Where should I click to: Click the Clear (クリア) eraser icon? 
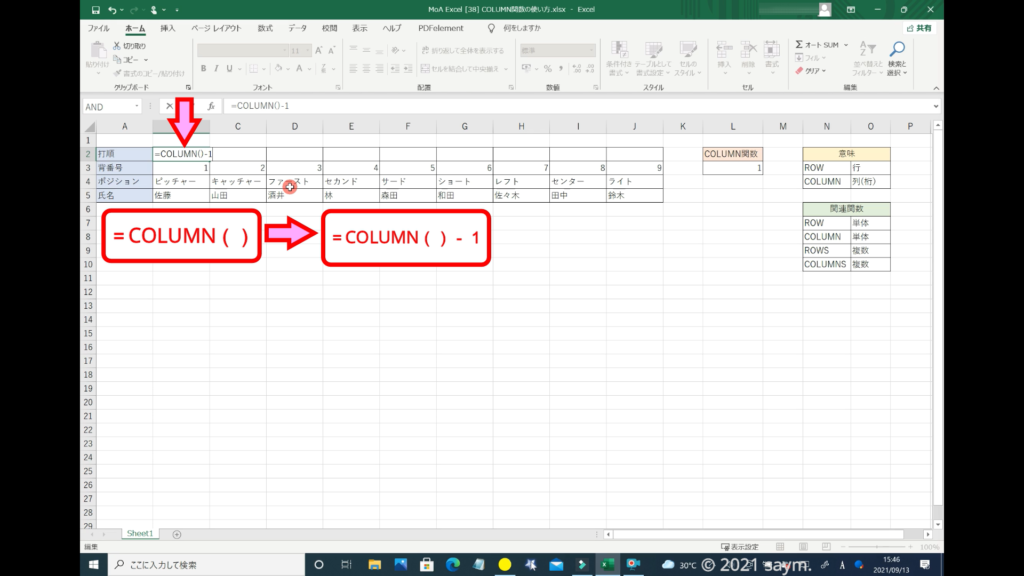(x=800, y=71)
